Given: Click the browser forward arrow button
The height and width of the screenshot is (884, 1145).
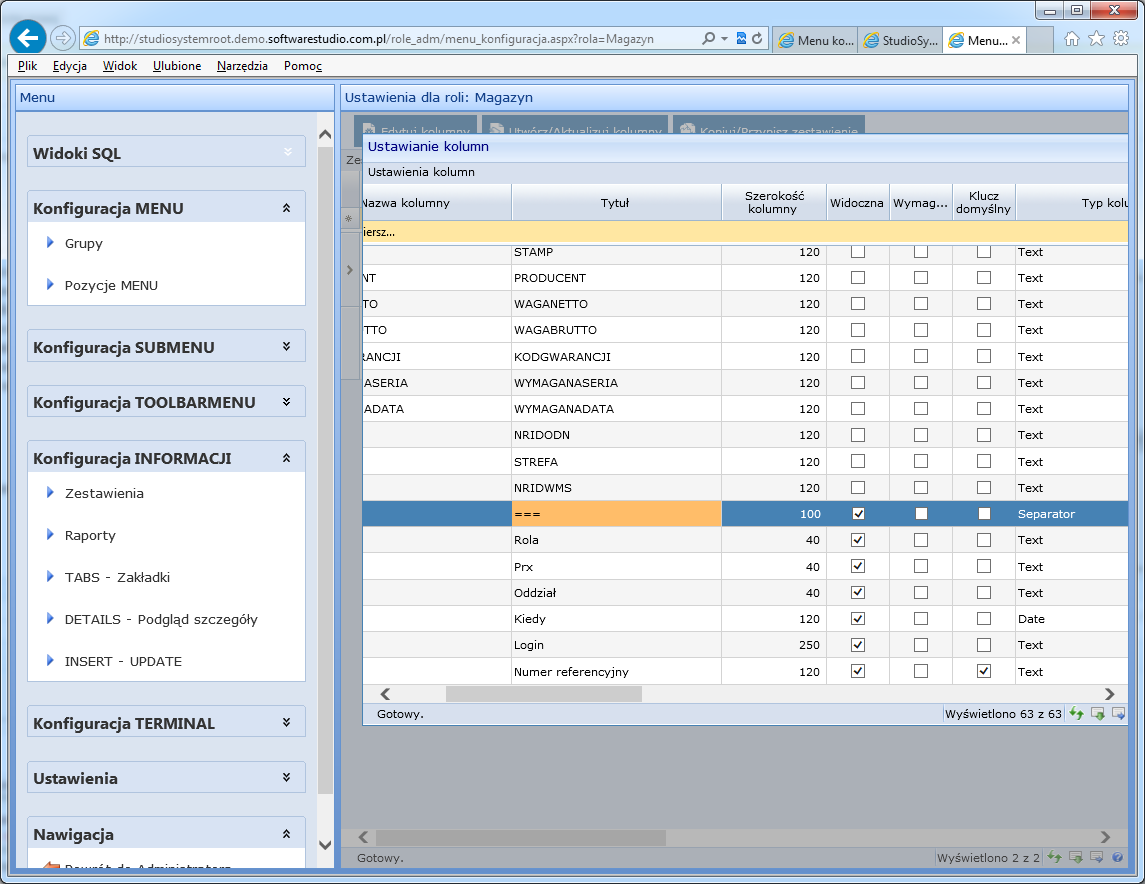Looking at the screenshot, I should click(x=63, y=38).
